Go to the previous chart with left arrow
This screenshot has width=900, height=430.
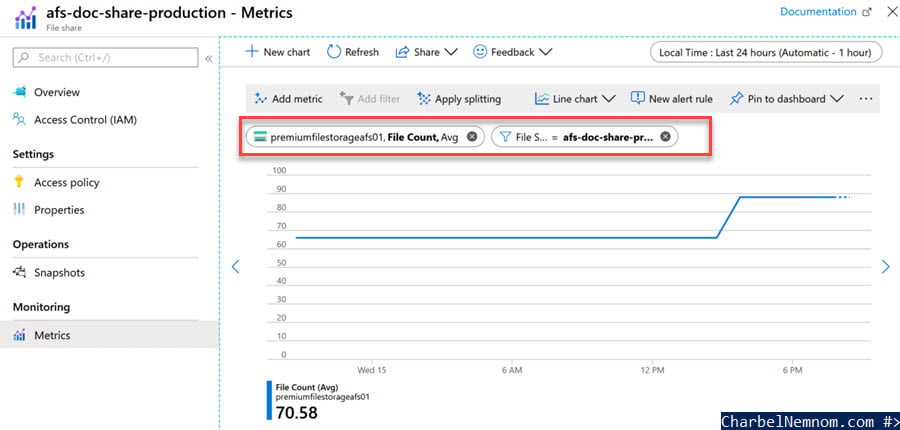point(235,266)
